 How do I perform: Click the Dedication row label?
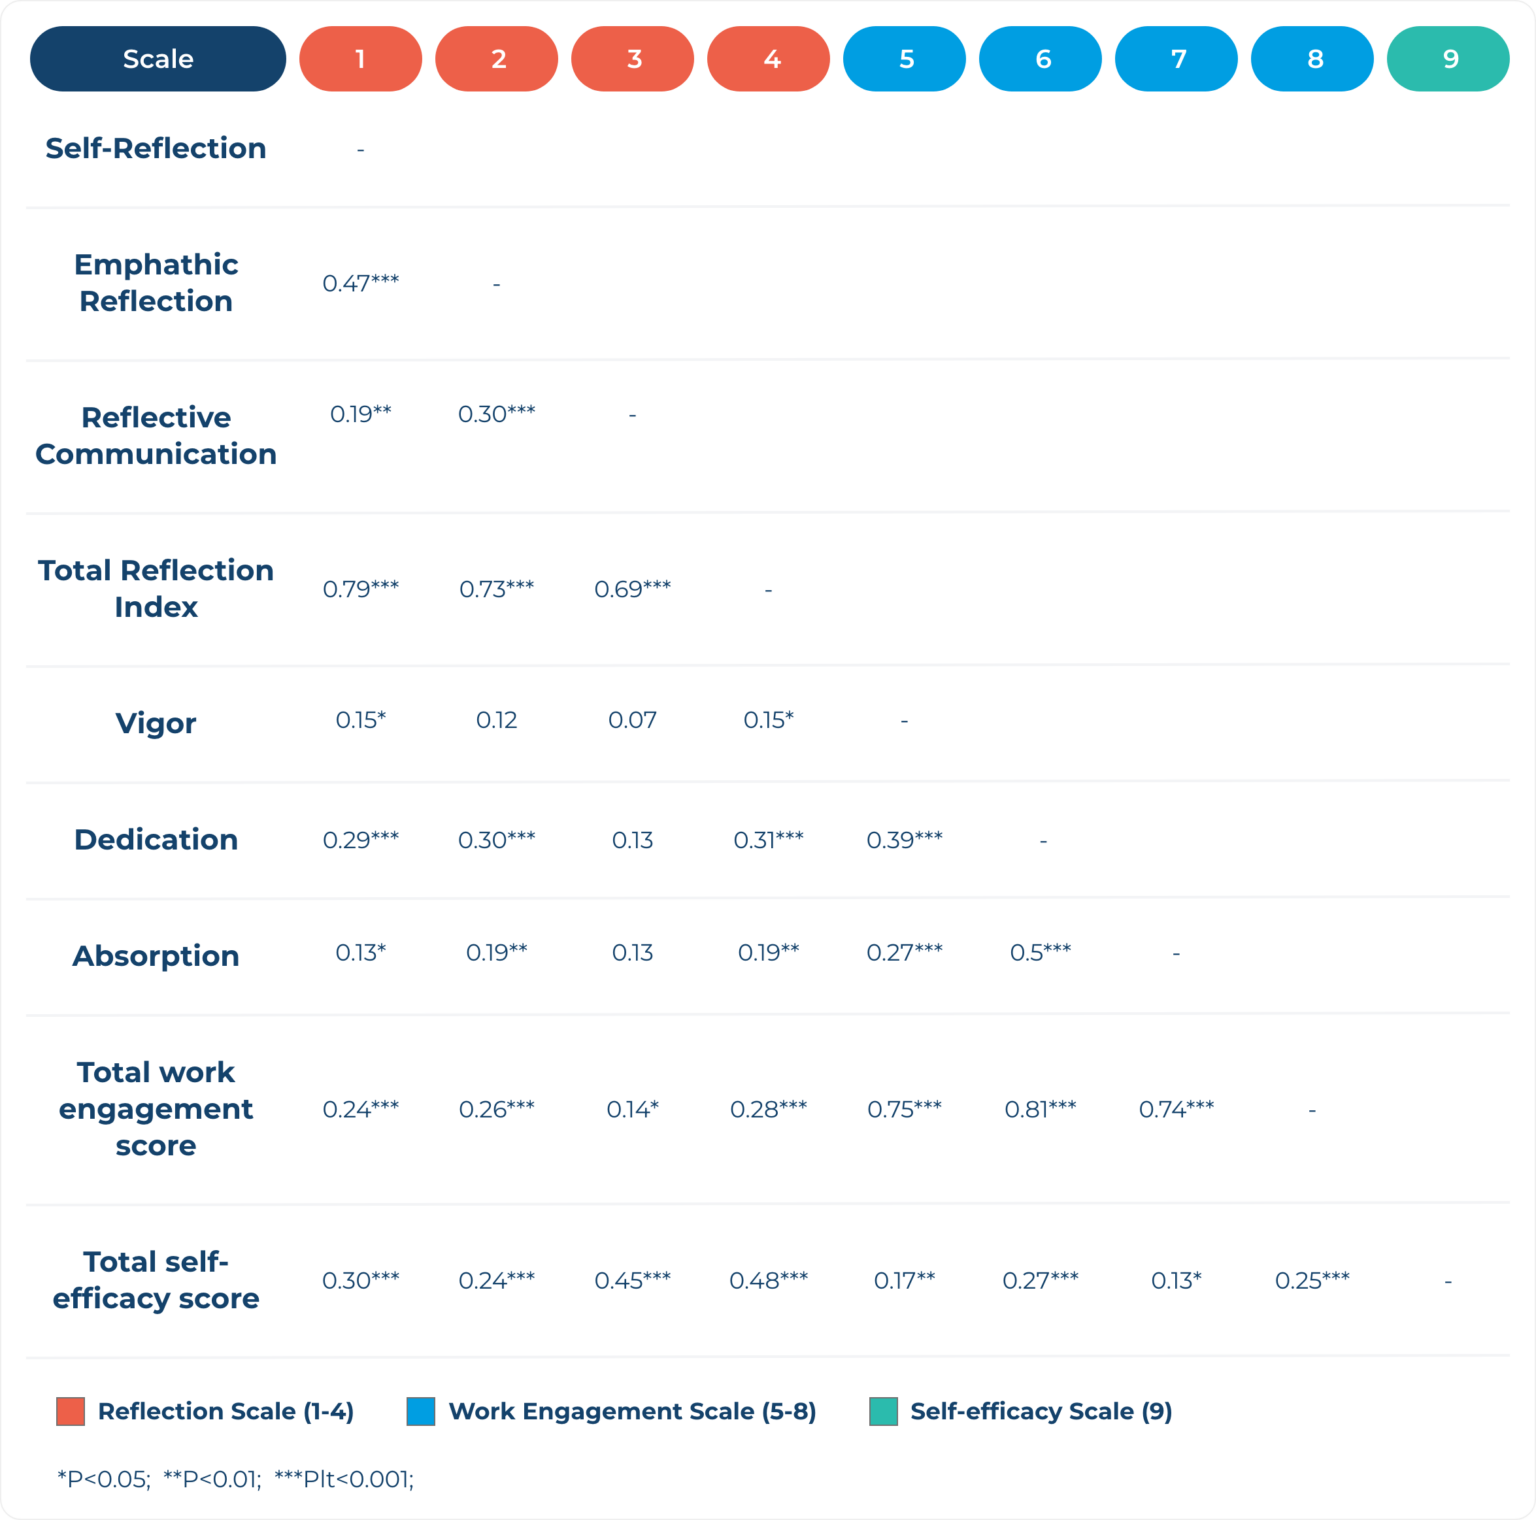(156, 839)
